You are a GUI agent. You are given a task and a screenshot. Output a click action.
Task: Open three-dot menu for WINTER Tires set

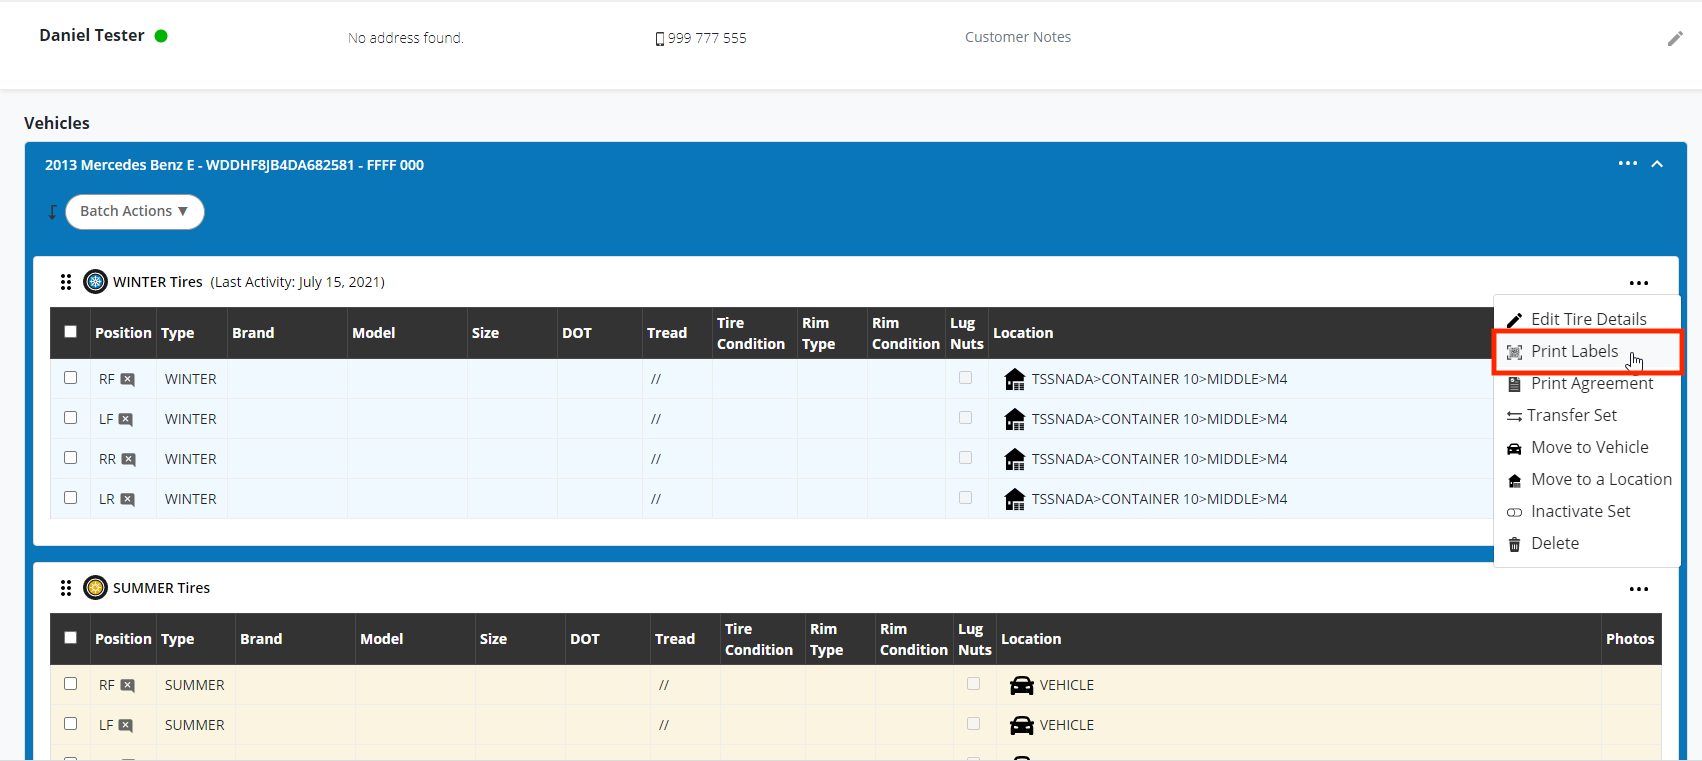(x=1639, y=283)
